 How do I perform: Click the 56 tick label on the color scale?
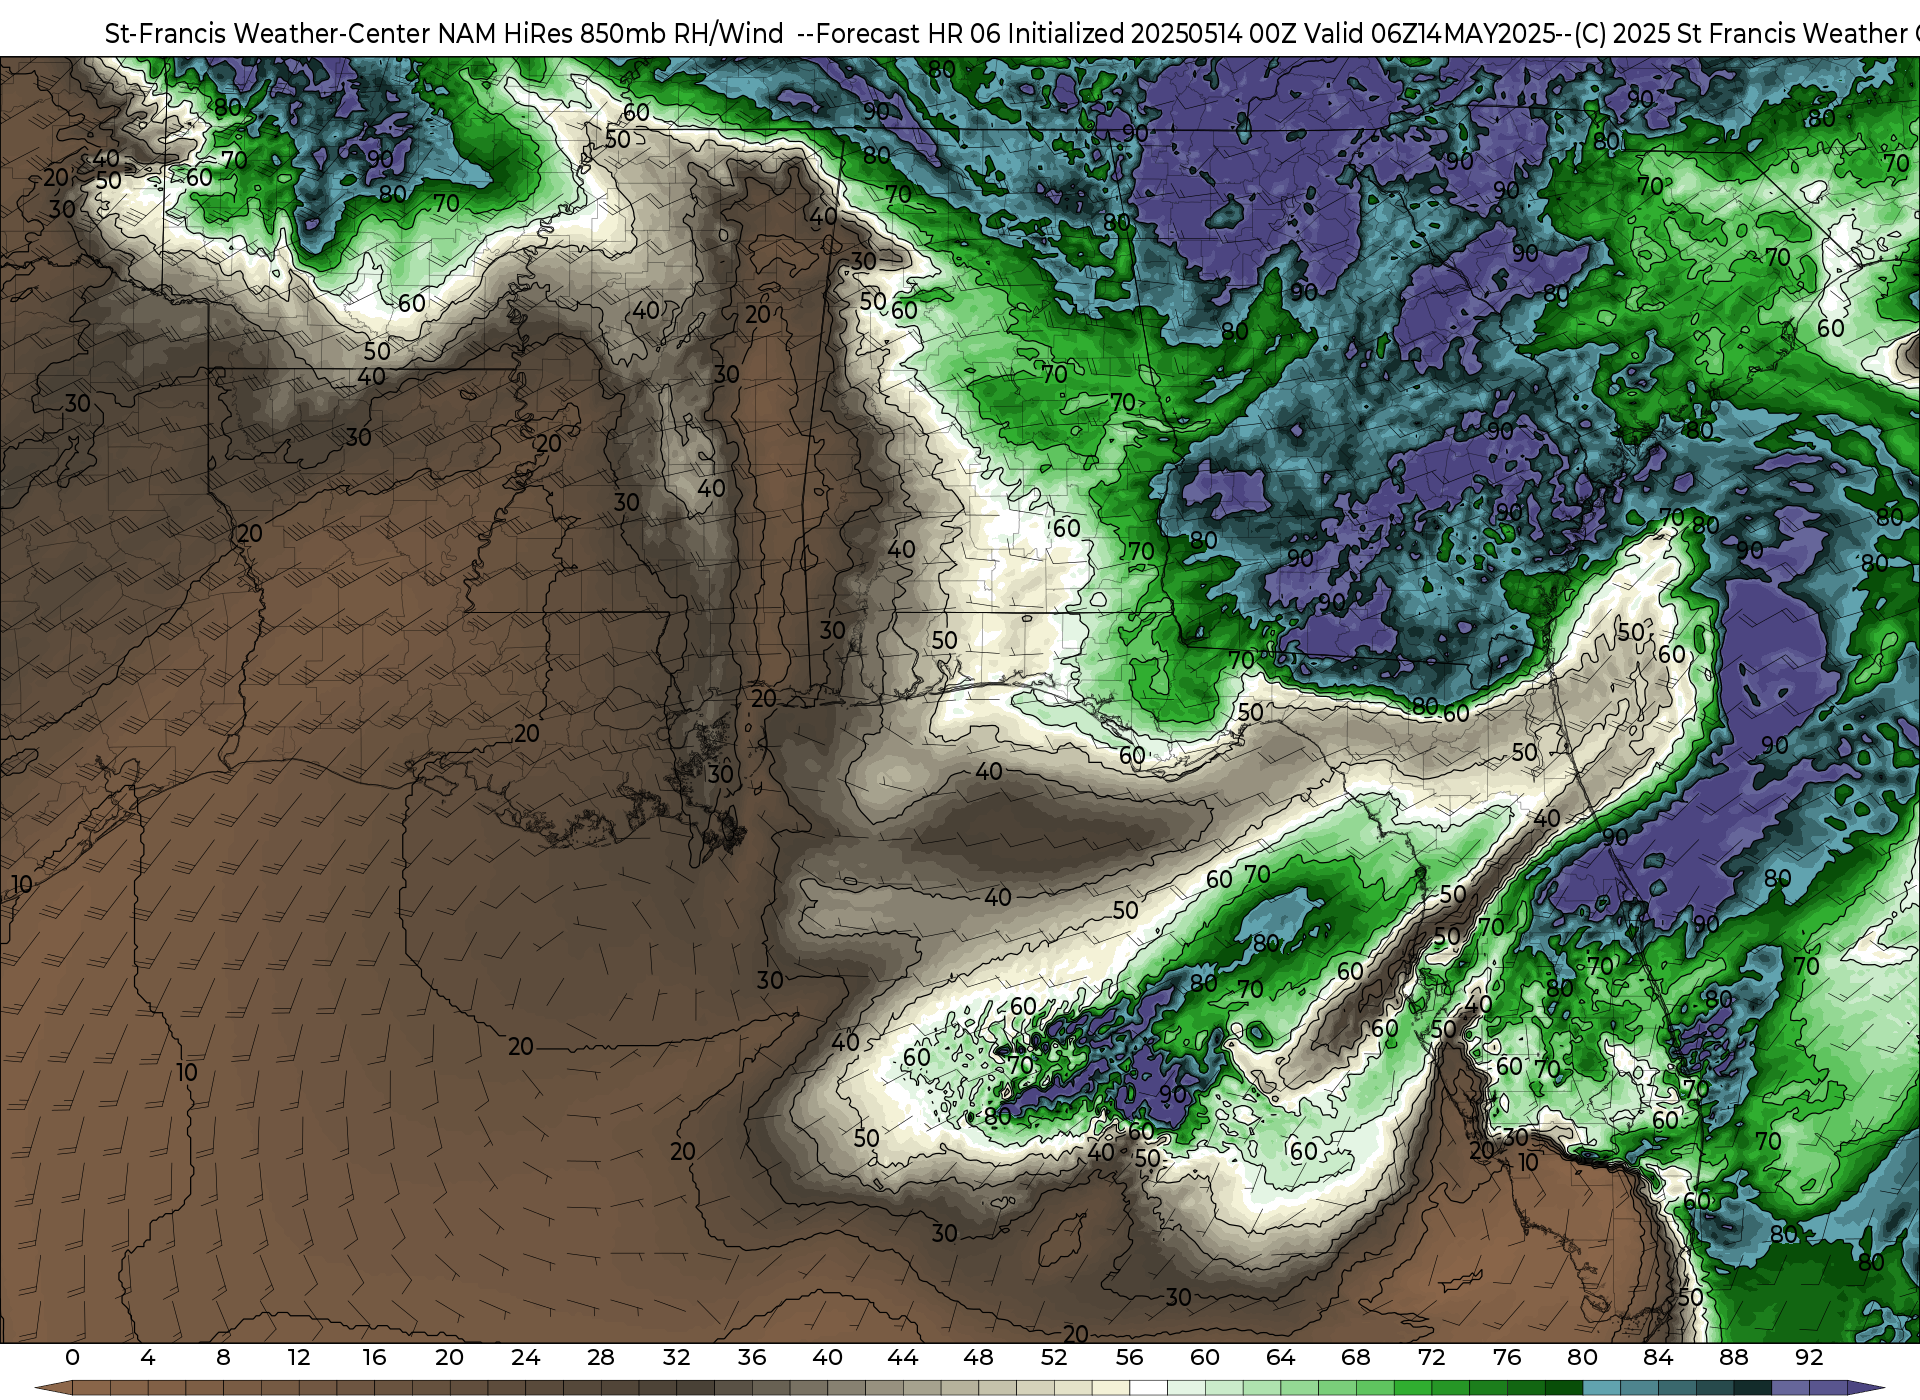point(1129,1357)
